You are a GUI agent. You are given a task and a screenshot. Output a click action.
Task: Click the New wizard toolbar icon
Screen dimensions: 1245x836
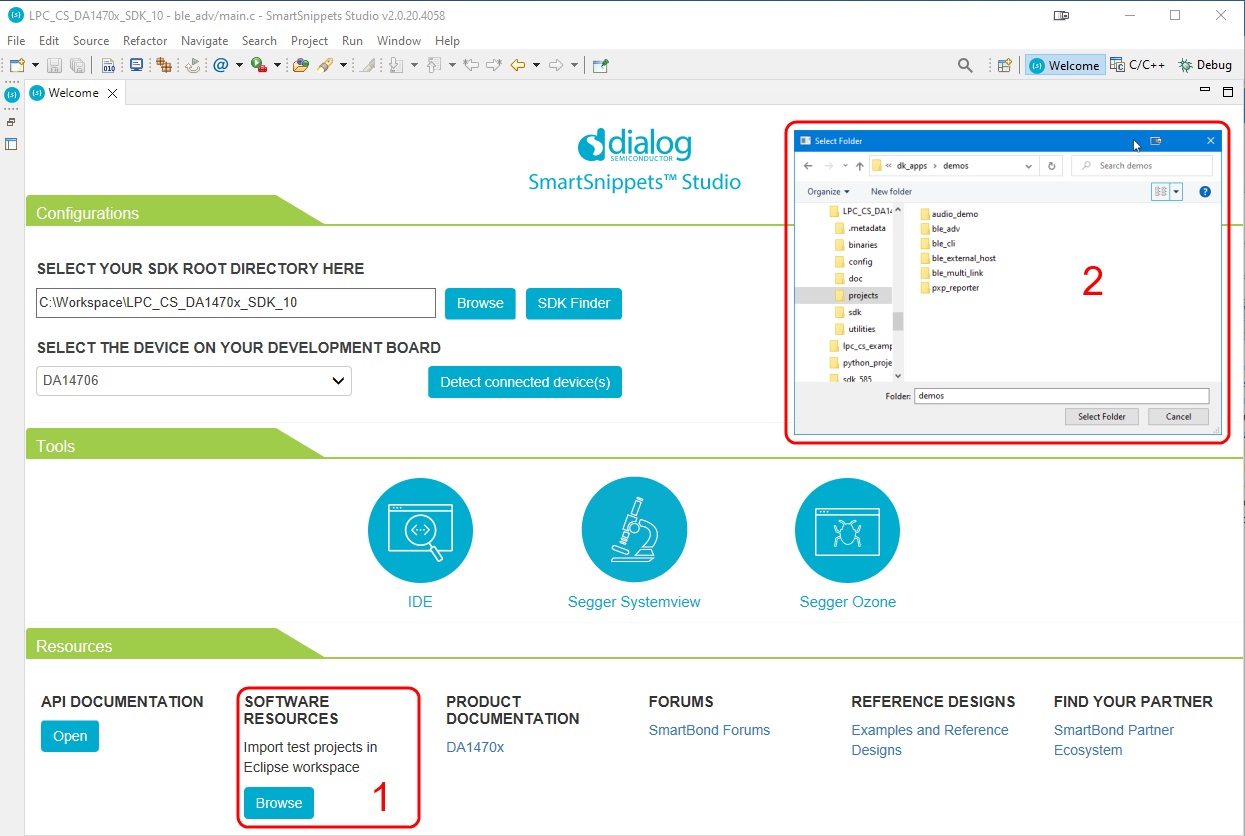[16, 65]
